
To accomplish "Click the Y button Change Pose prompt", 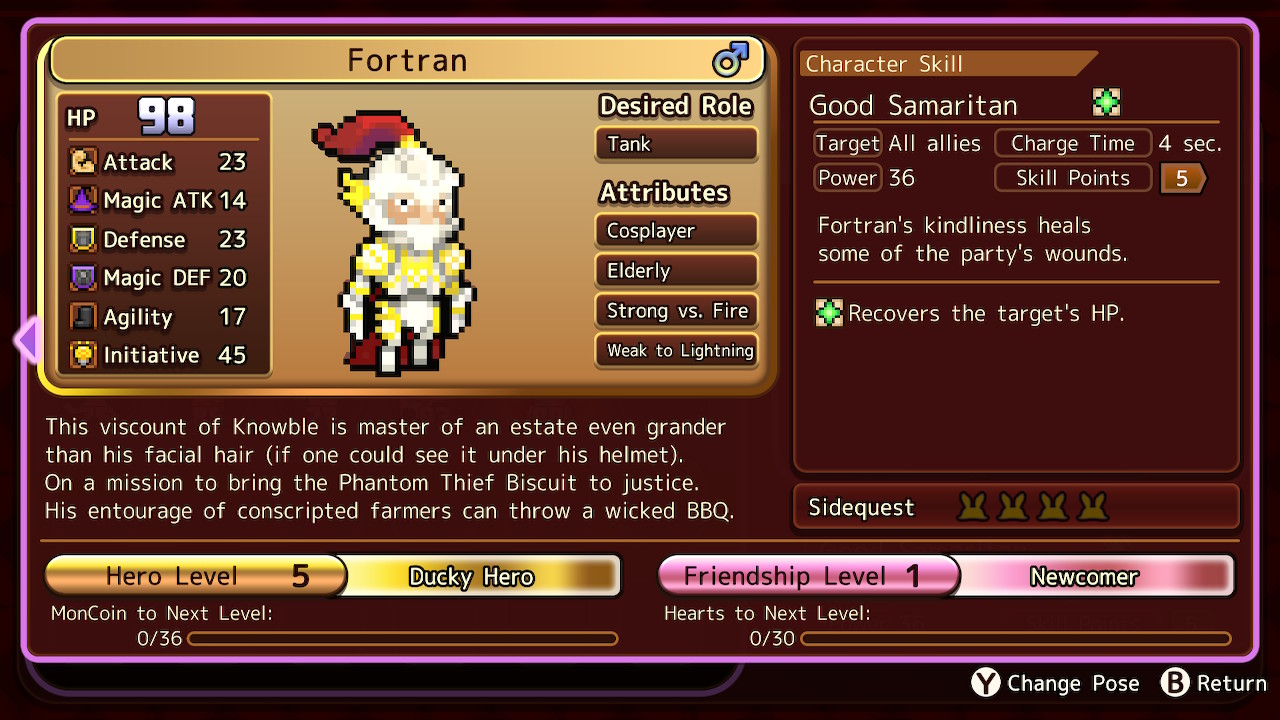I will click(x=1056, y=683).
